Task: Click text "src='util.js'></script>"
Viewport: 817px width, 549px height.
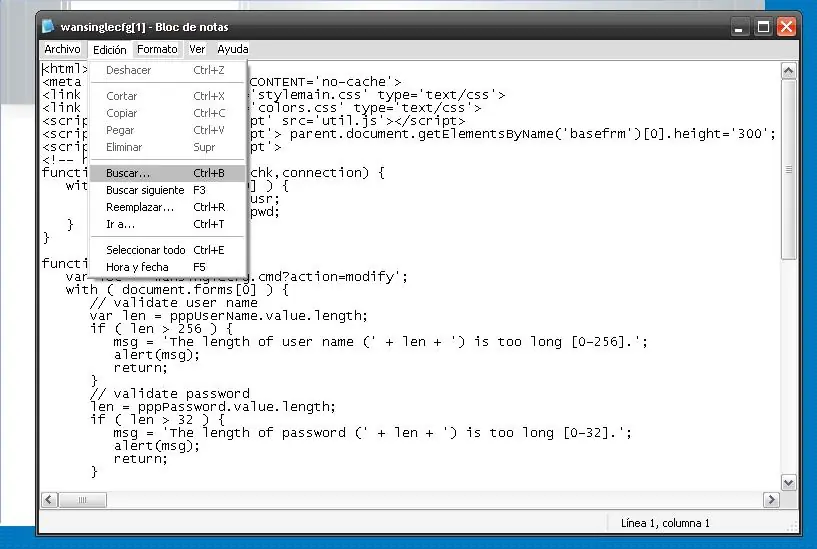Action: click(374, 121)
